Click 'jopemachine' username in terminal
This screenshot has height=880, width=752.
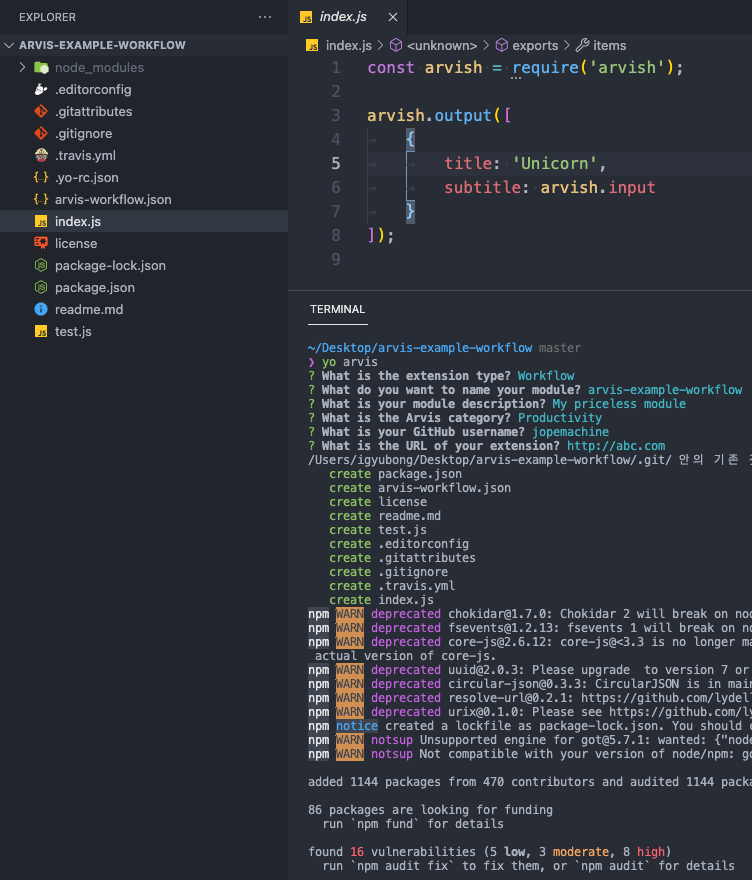pyautogui.click(x=570, y=432)
